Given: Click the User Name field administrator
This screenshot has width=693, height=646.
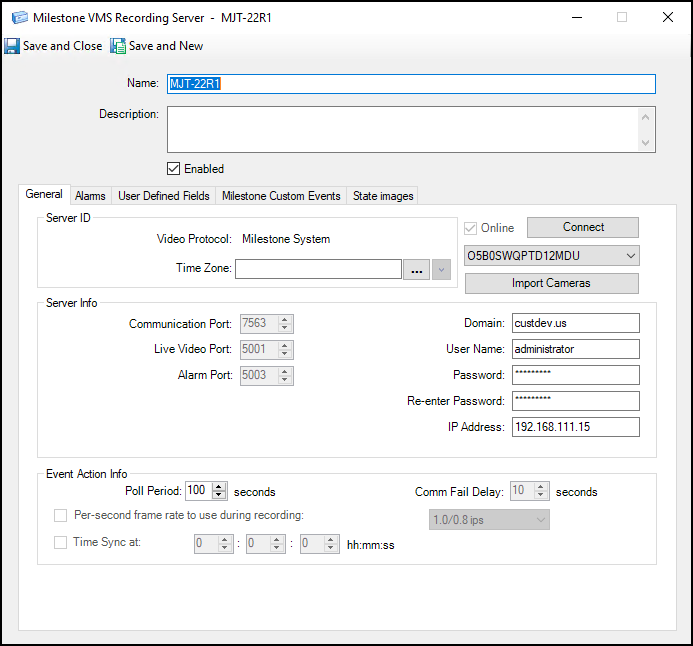Looking at the screenshot, I should tap(575, 349).
